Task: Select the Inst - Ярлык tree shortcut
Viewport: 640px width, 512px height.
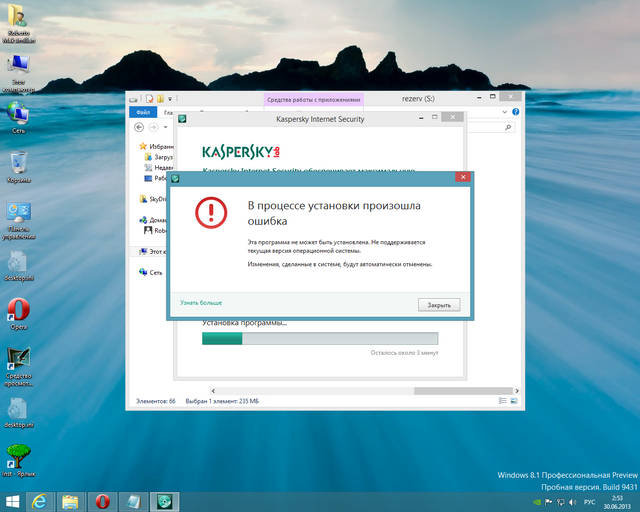Action: (x=18, y=461)
